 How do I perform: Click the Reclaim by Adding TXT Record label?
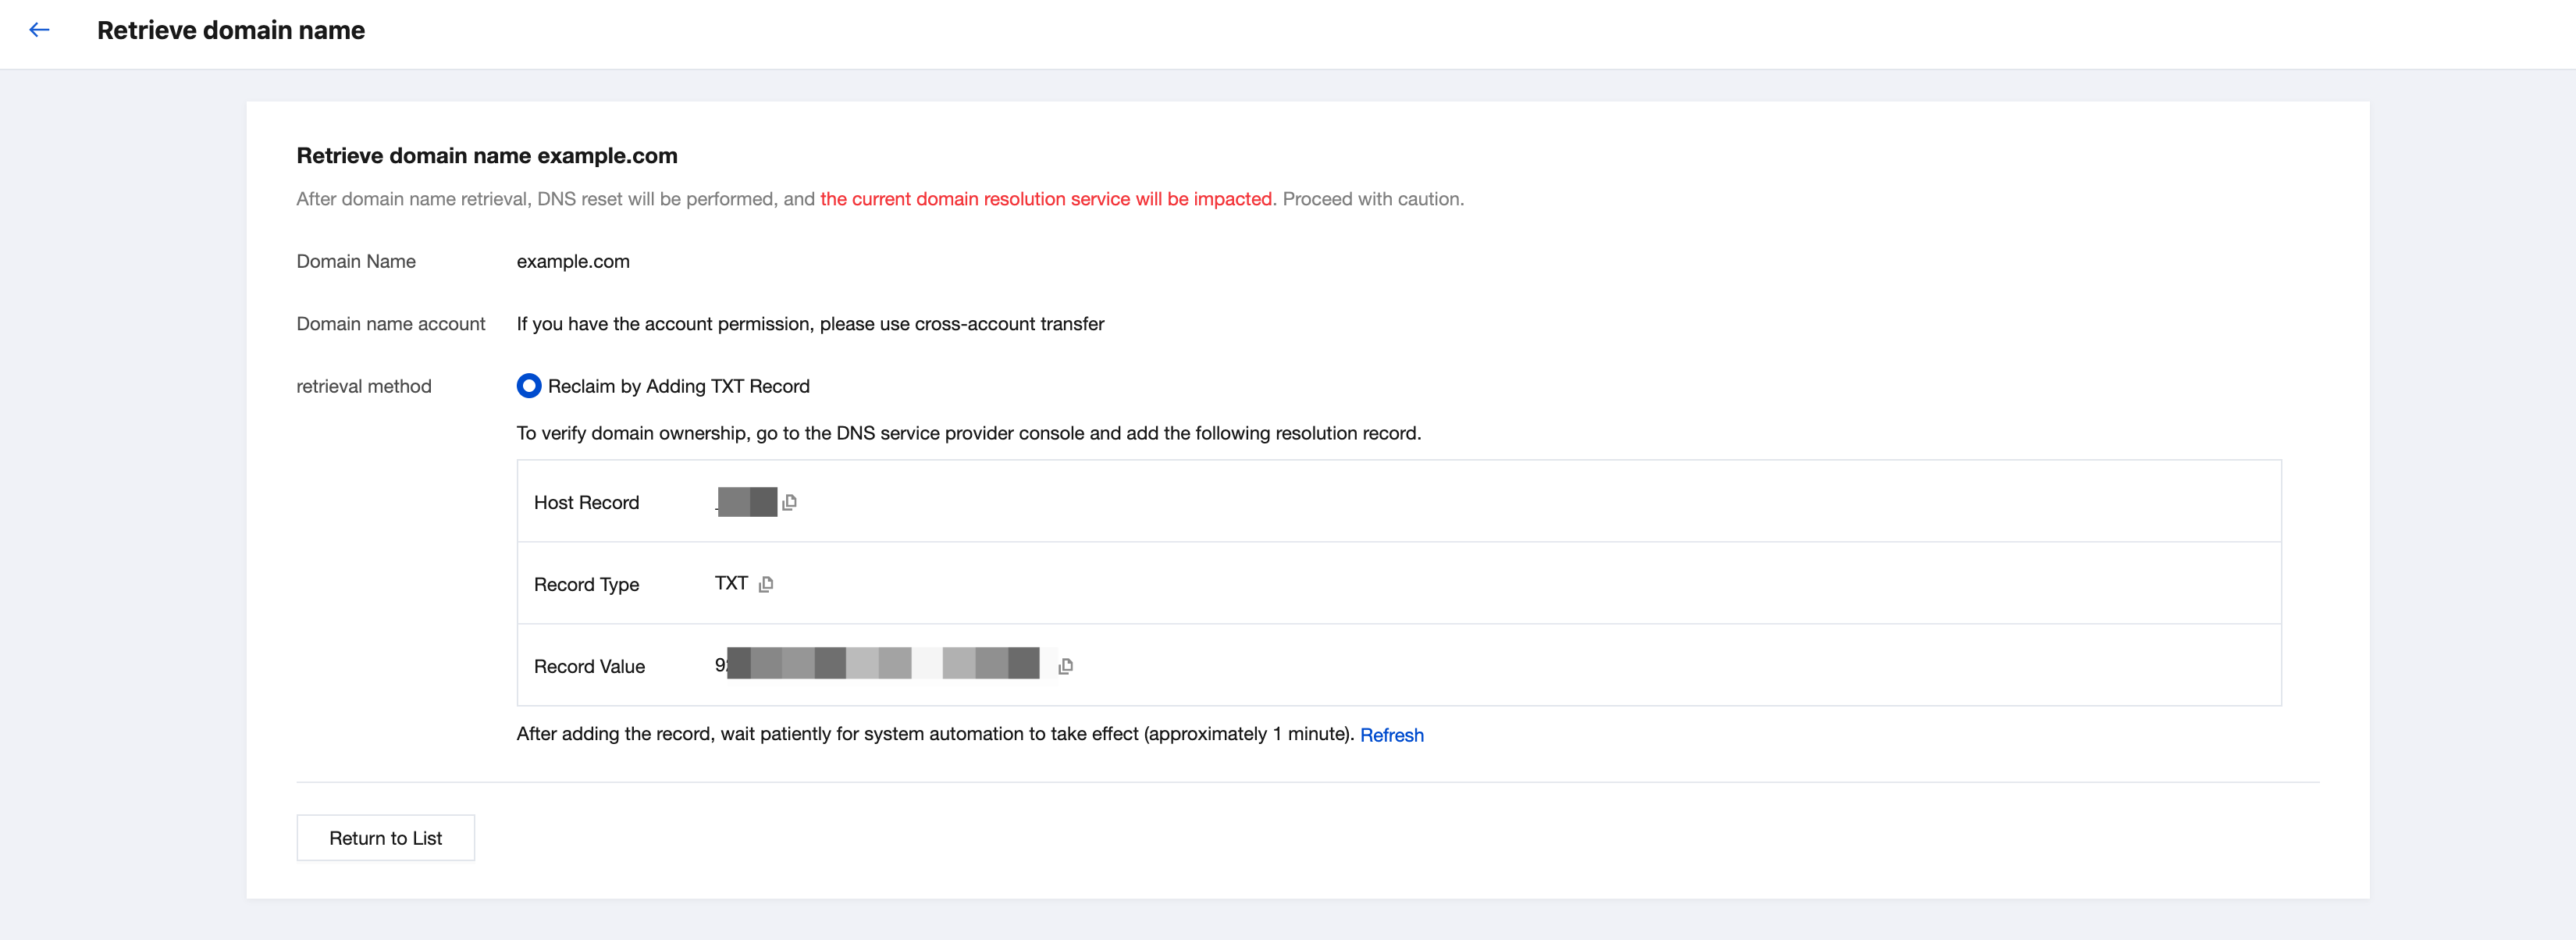pos(678,386)
